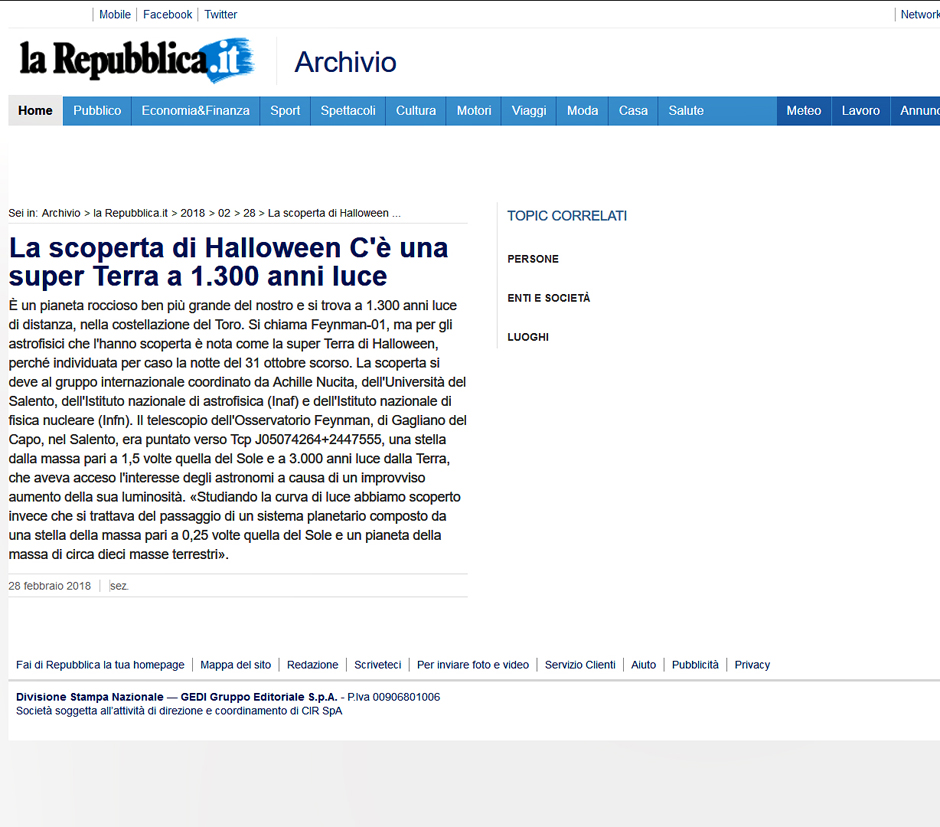Open the Scriveteci footer link
Screen dimensions: 940x827
[378, 665]
